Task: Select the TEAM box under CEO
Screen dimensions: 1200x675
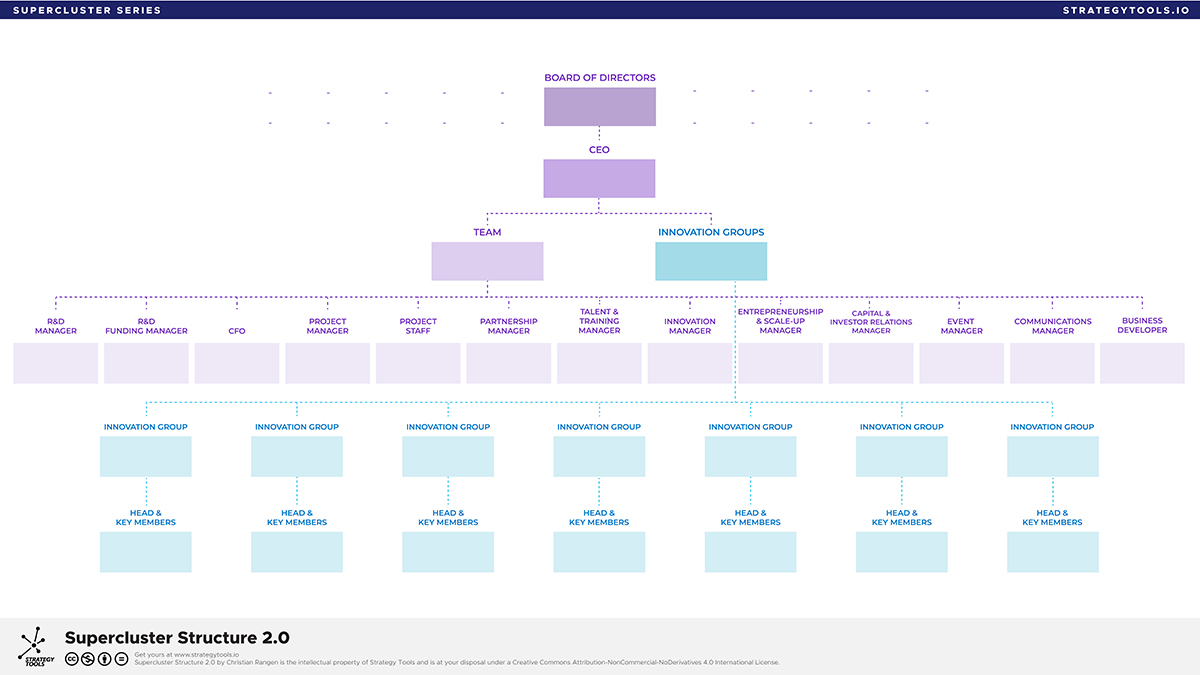Action: [x=487, y=260]
